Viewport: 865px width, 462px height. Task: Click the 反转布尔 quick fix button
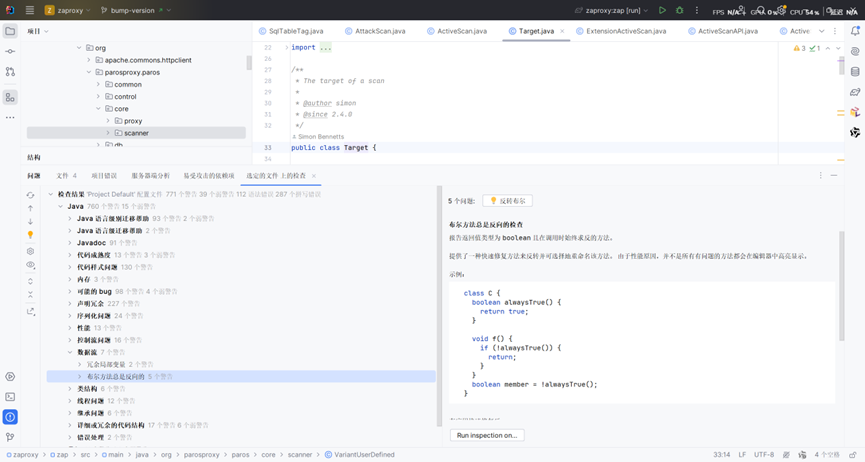507,201
